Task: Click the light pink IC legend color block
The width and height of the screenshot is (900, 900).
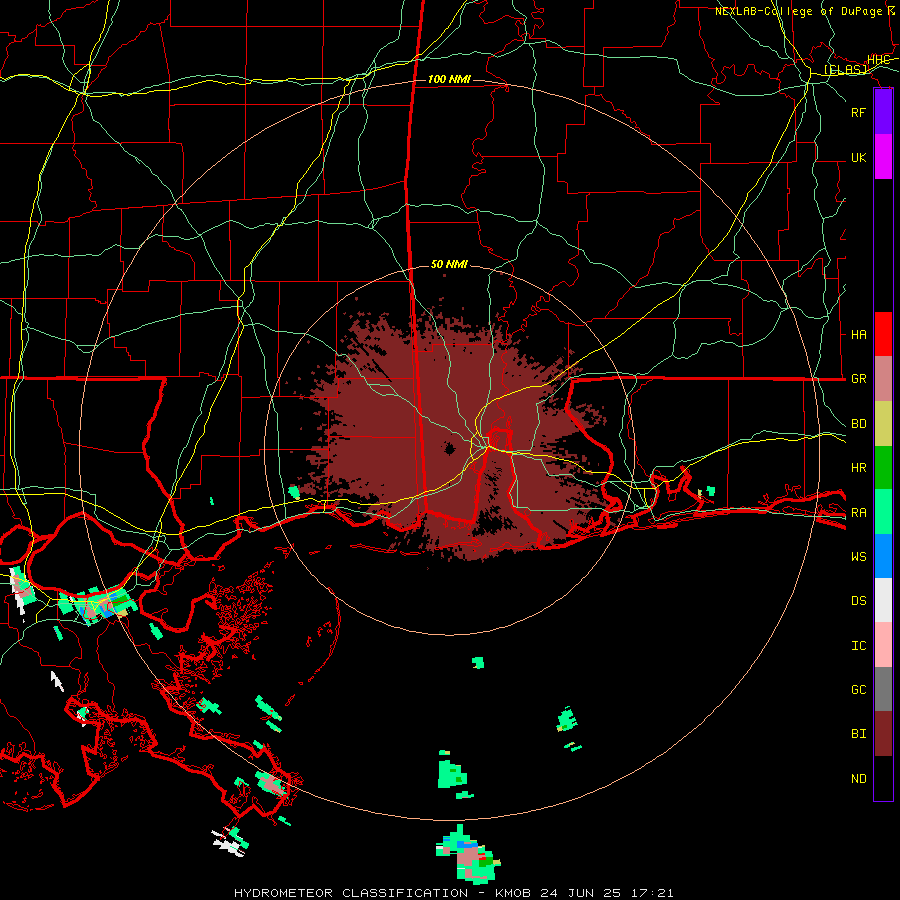Action: (883, 645)
